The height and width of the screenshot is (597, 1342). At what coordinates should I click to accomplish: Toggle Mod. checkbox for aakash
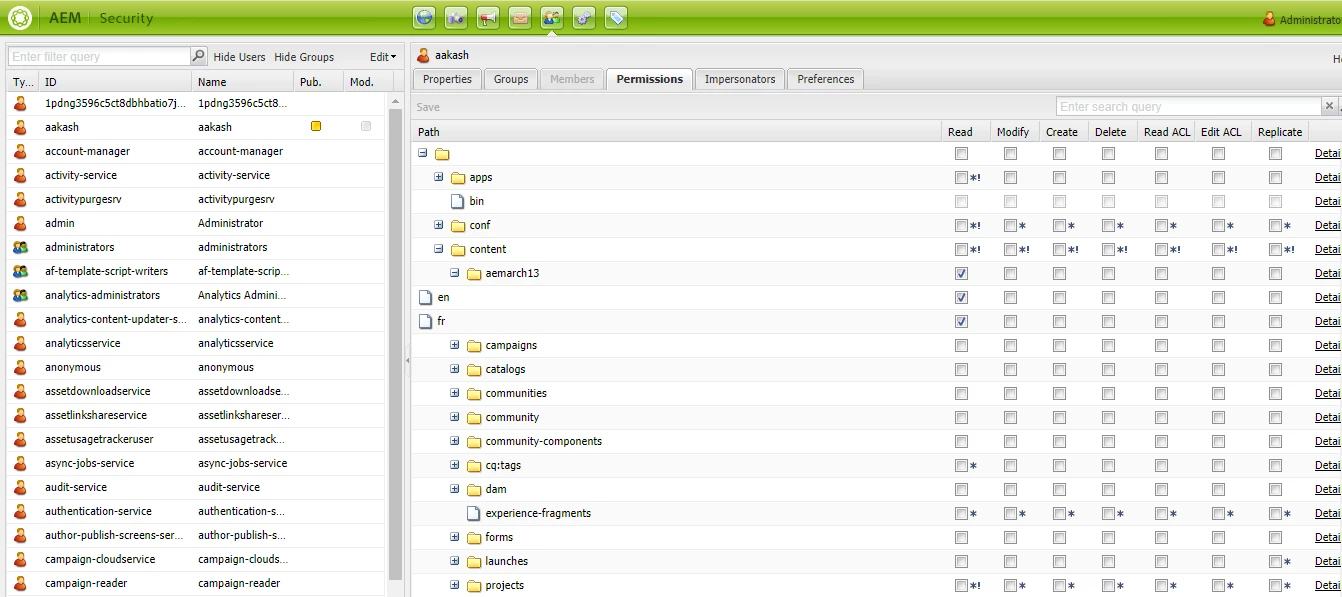click(x=366, y=126)
